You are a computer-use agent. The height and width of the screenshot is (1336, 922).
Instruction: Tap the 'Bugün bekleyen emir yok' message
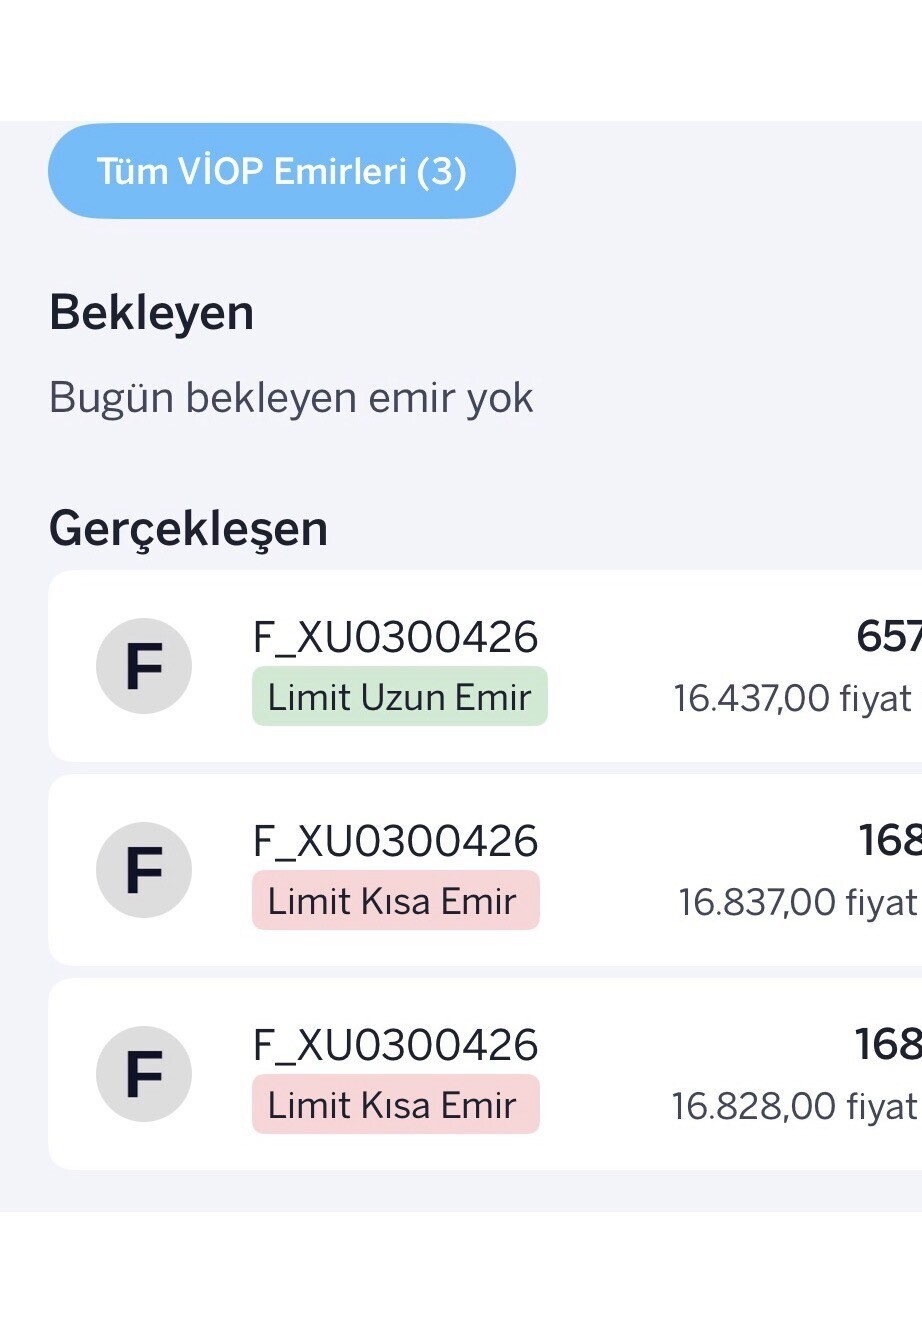[x=291, y=398]
